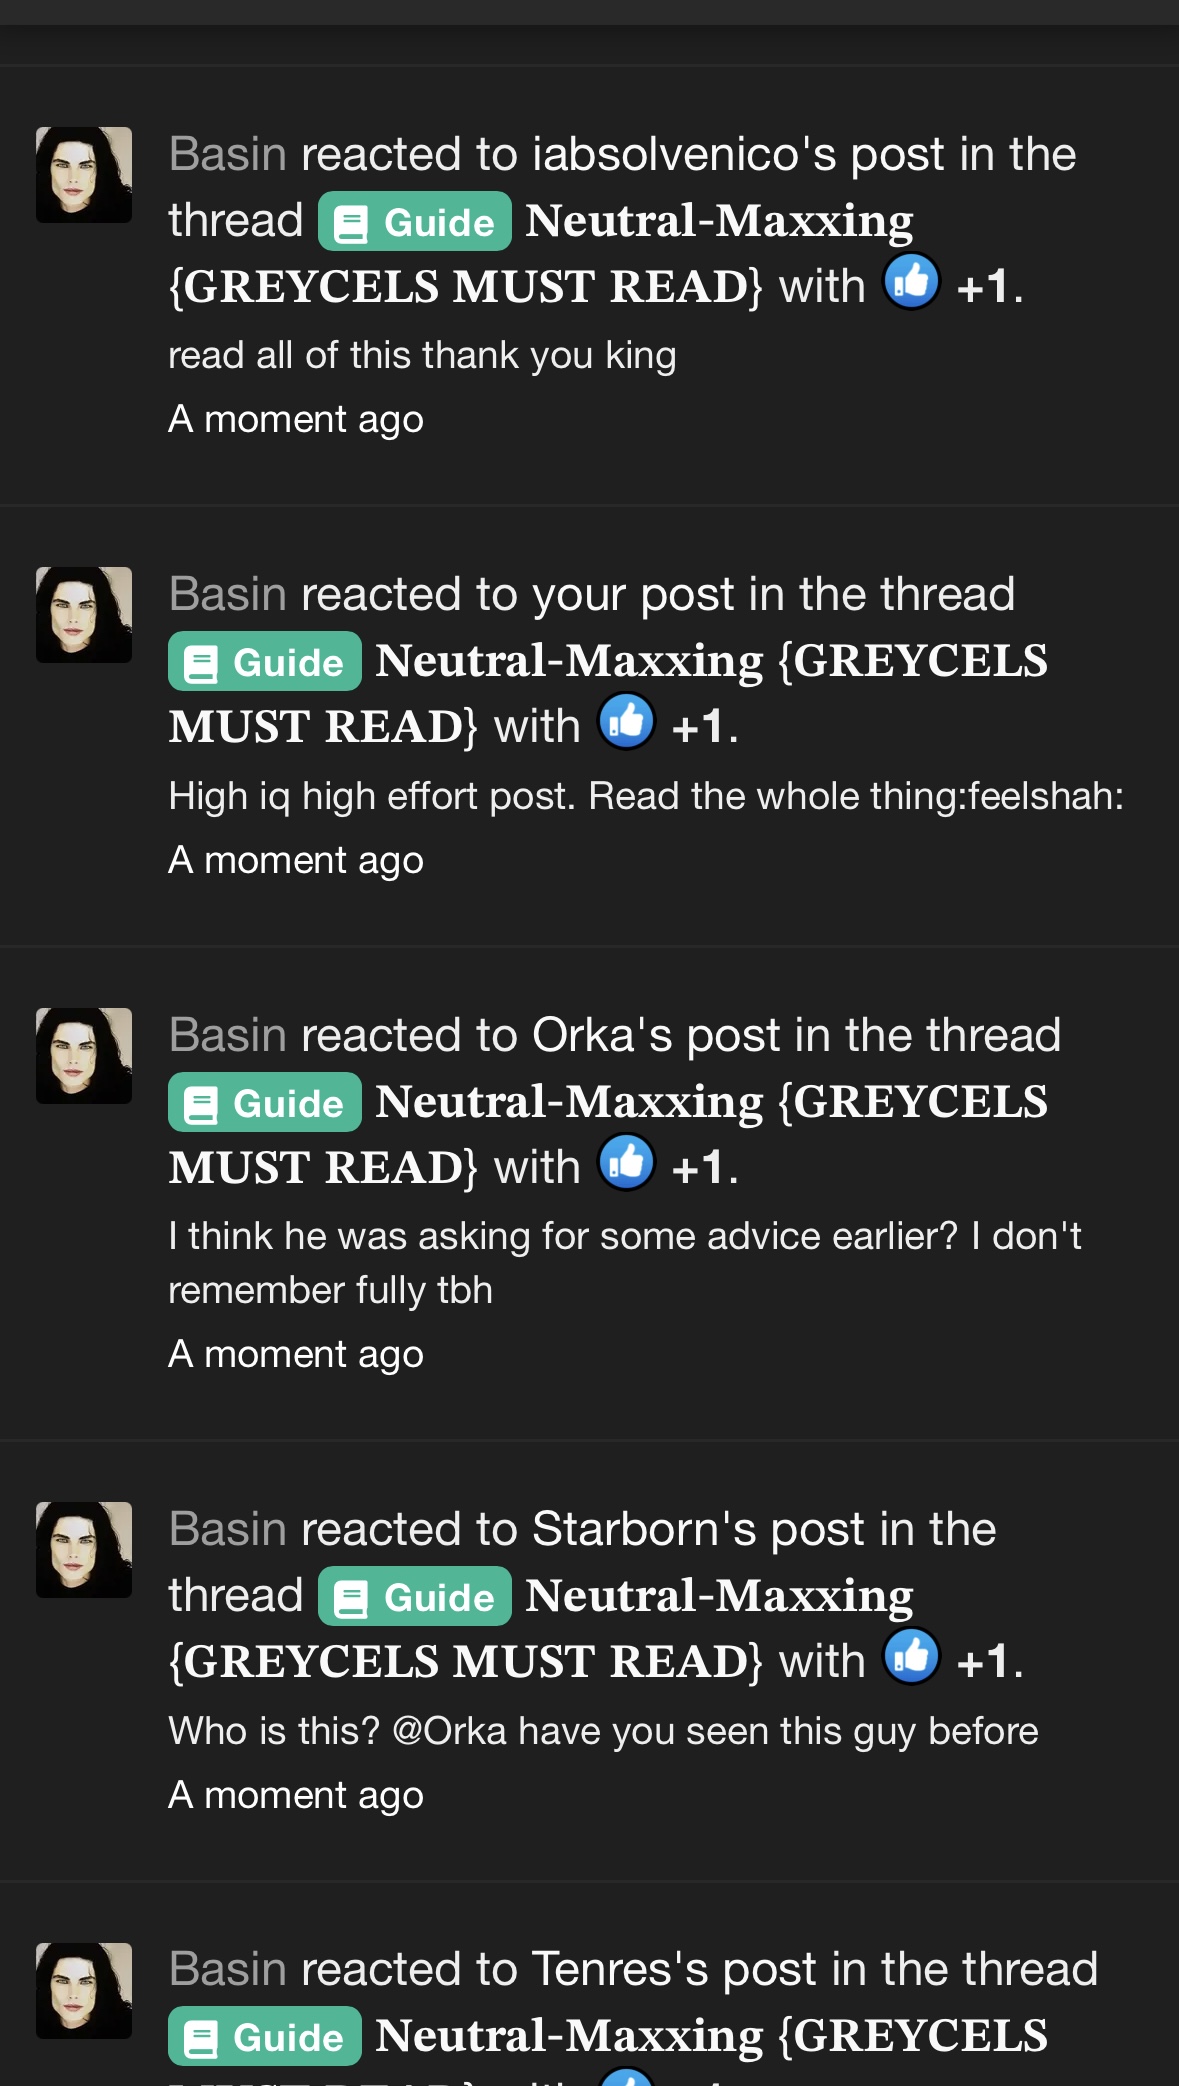Click thumbs-up reaction icon in Starborn notification
Viewport: 1179px width, 2086px height.
(912, 1658)
